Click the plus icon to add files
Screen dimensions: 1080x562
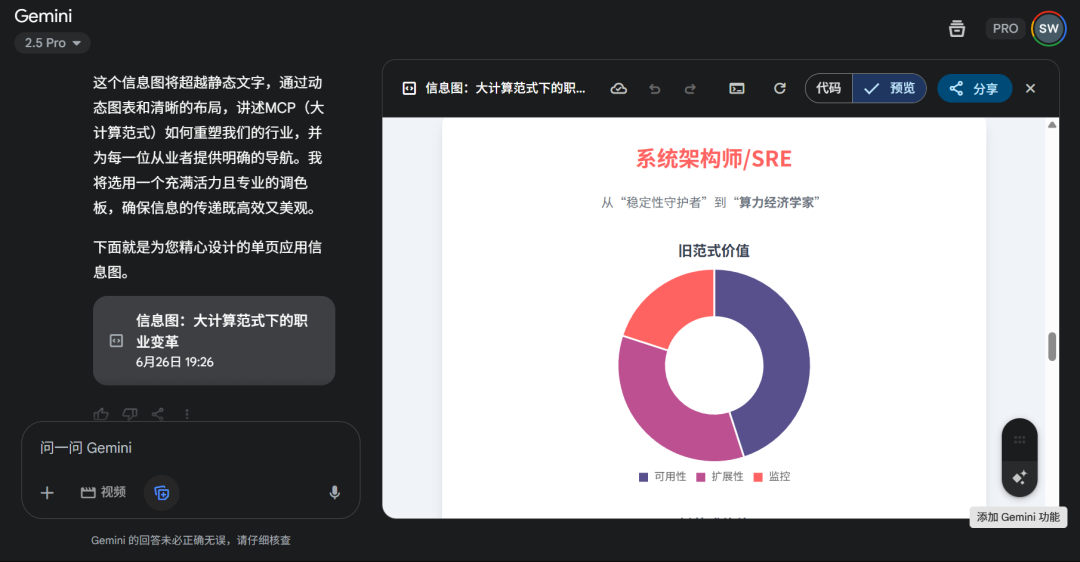(47, 492)
